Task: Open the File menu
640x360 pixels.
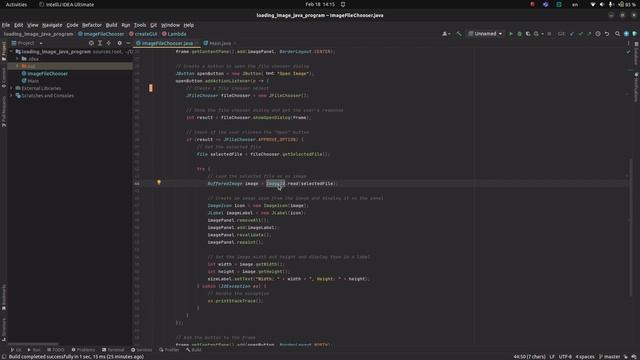Action: [6, 25]
